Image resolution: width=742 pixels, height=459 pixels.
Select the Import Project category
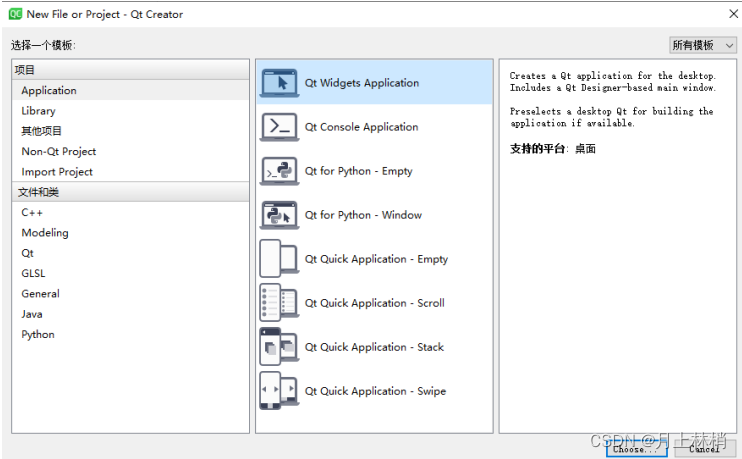click(x=130, y=171)
